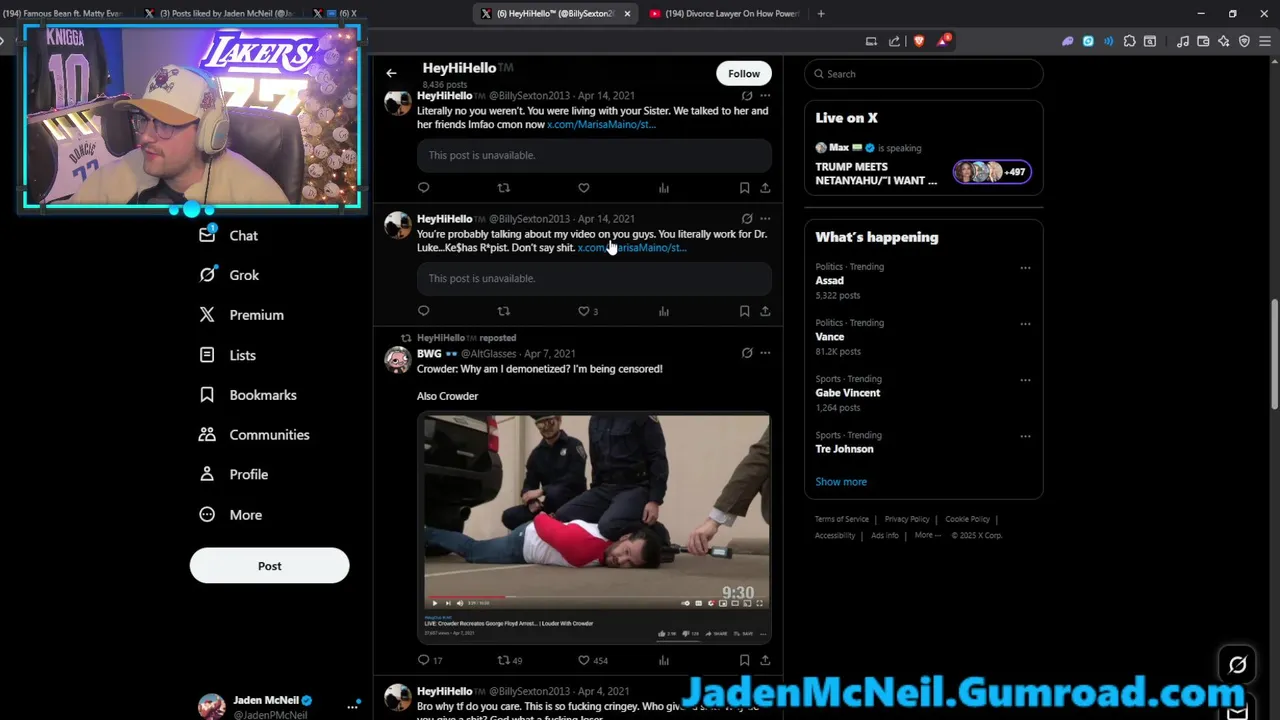Join the TRUMP MEETS NETANYAHU live space
1280x720 pixels.
click(923, 166)
